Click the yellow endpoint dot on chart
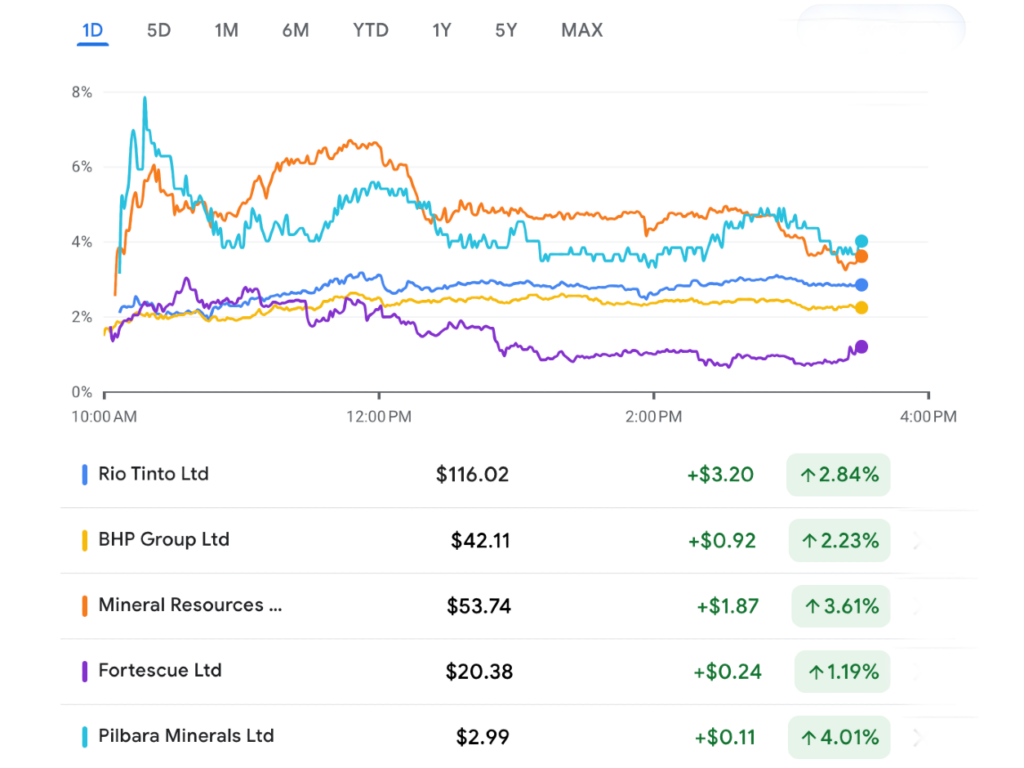 [861, 308]
